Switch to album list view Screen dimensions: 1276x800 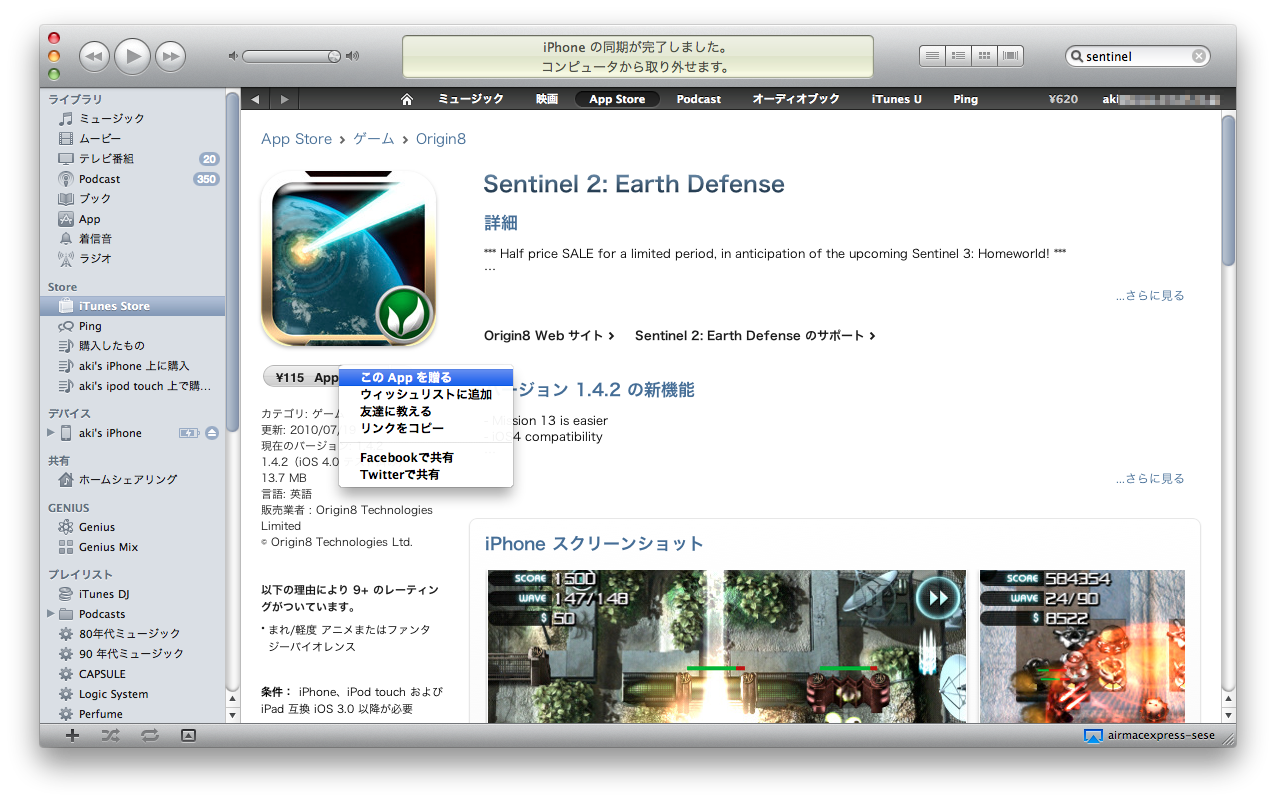958,56
